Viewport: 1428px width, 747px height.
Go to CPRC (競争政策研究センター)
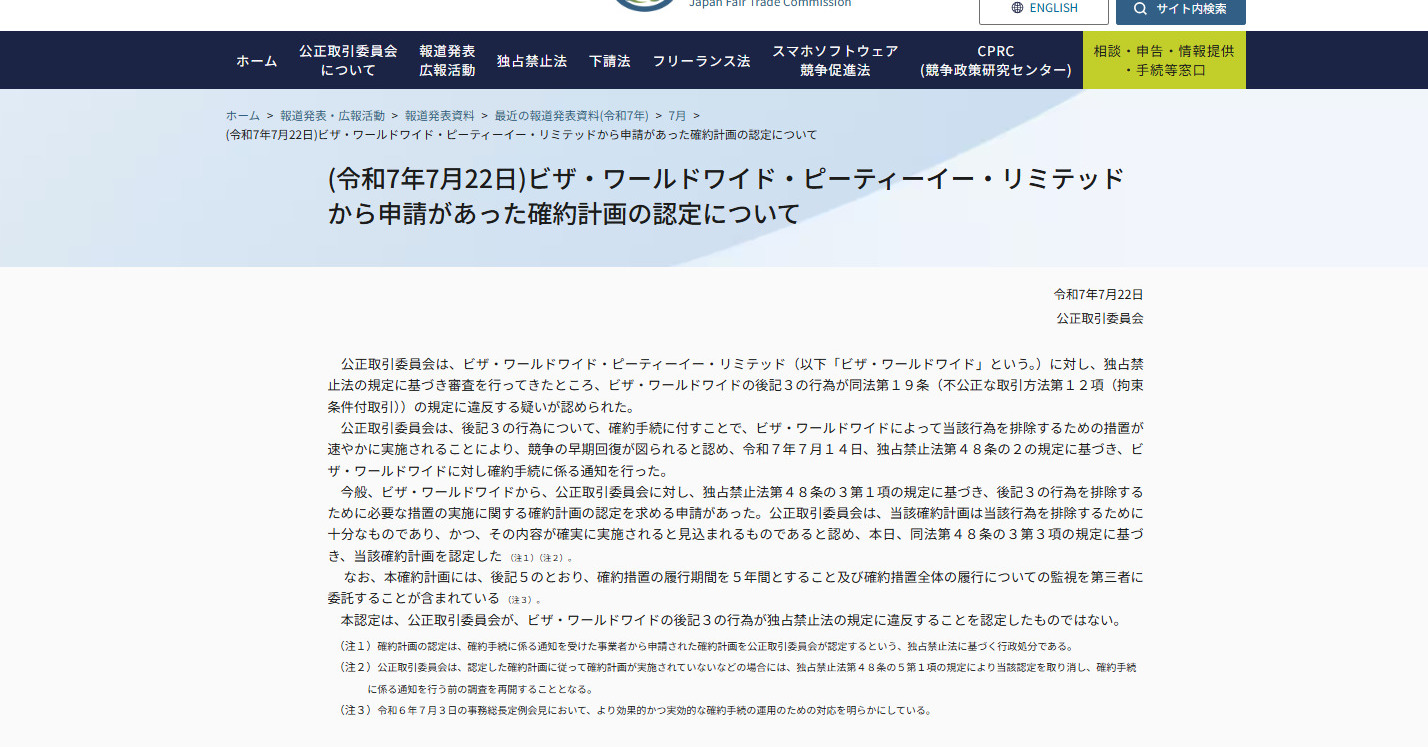995,60
